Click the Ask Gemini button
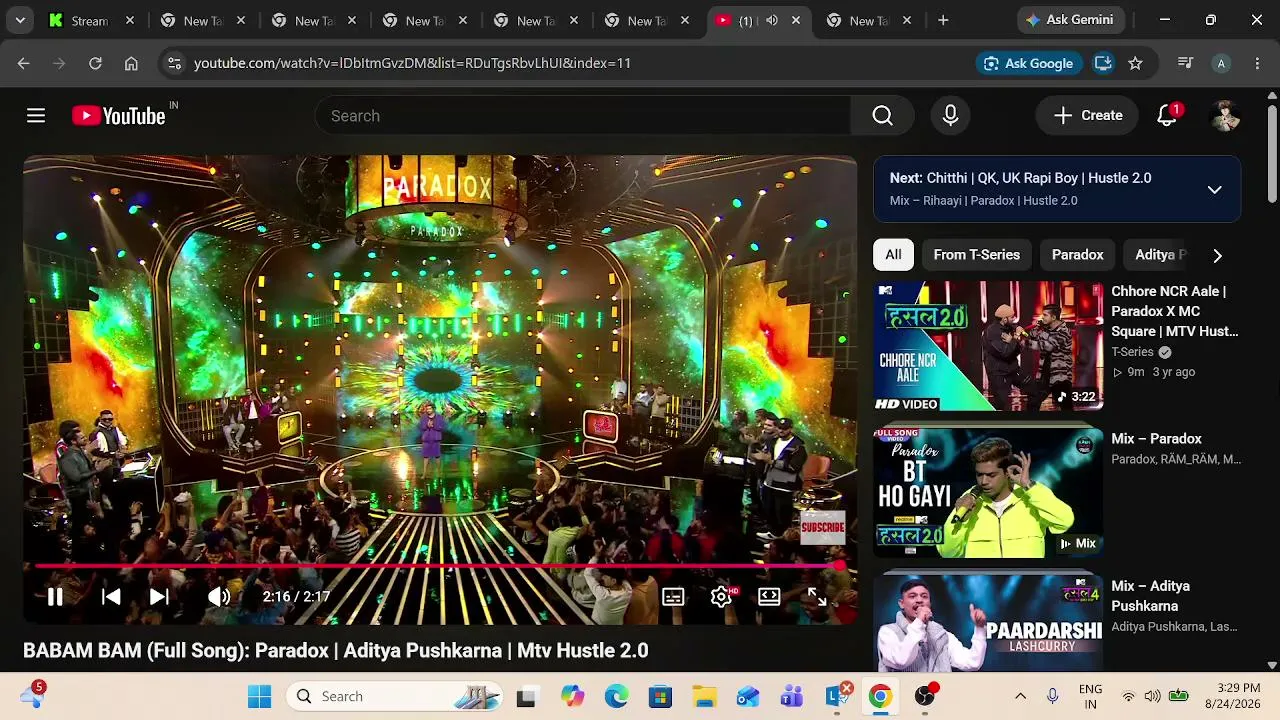This screenshot has width=1280, height=720. tap(1072, 20)
